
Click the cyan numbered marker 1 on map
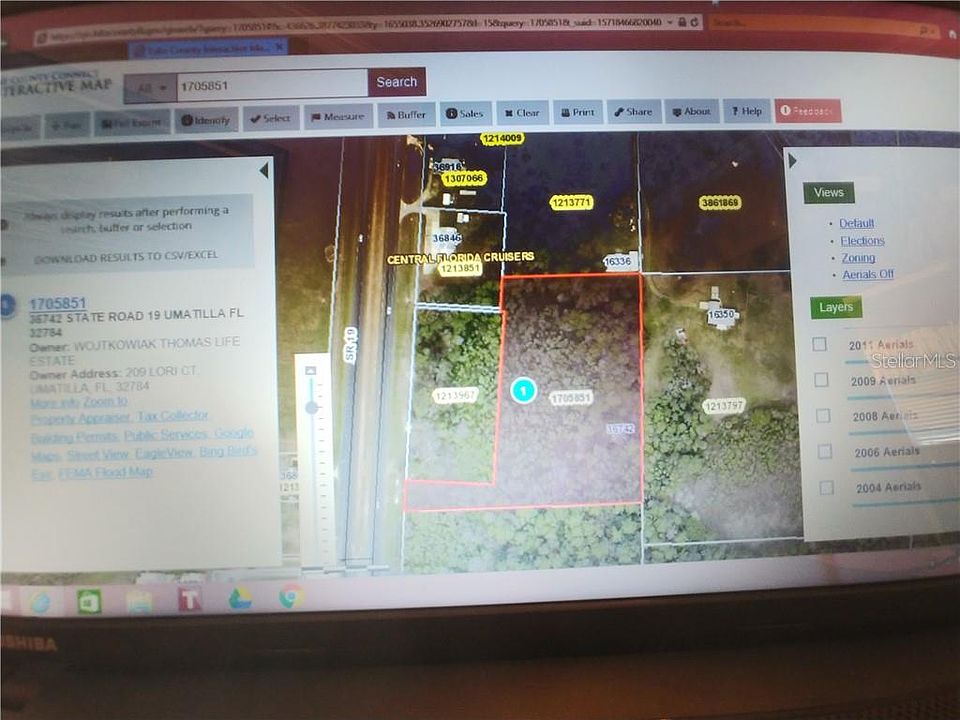(x=523, y=390)
